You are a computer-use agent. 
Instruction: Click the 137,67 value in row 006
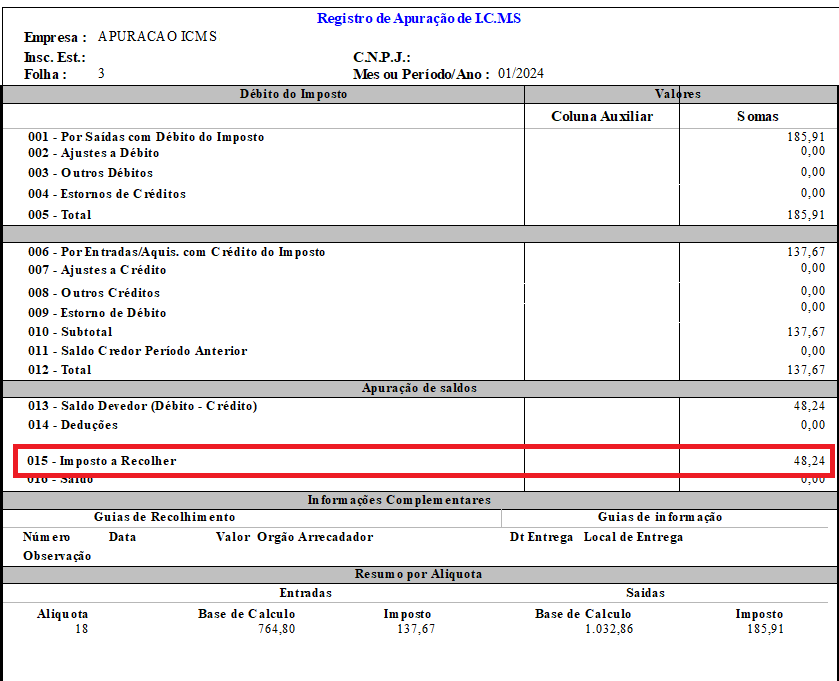[x=806, y=251]
